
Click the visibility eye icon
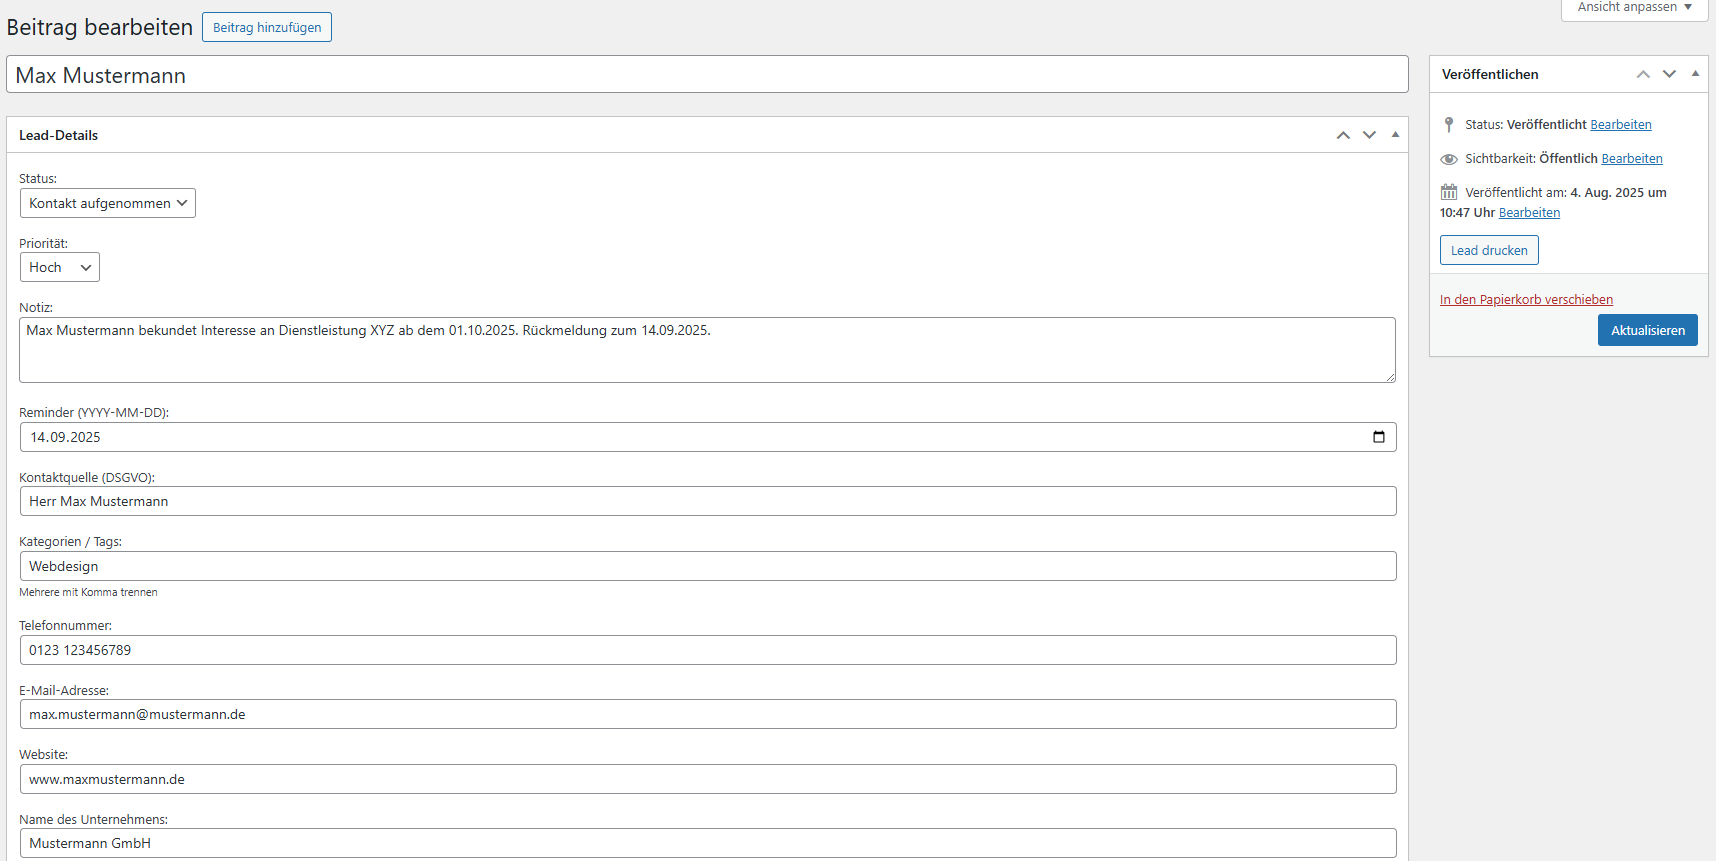pyautogui.click(x=1449, y=159)
